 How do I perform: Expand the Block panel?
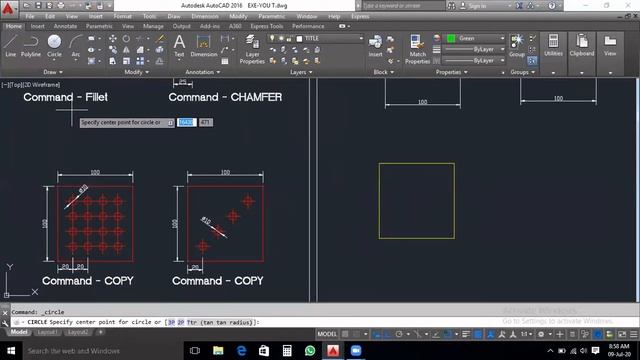pos(384,72)
